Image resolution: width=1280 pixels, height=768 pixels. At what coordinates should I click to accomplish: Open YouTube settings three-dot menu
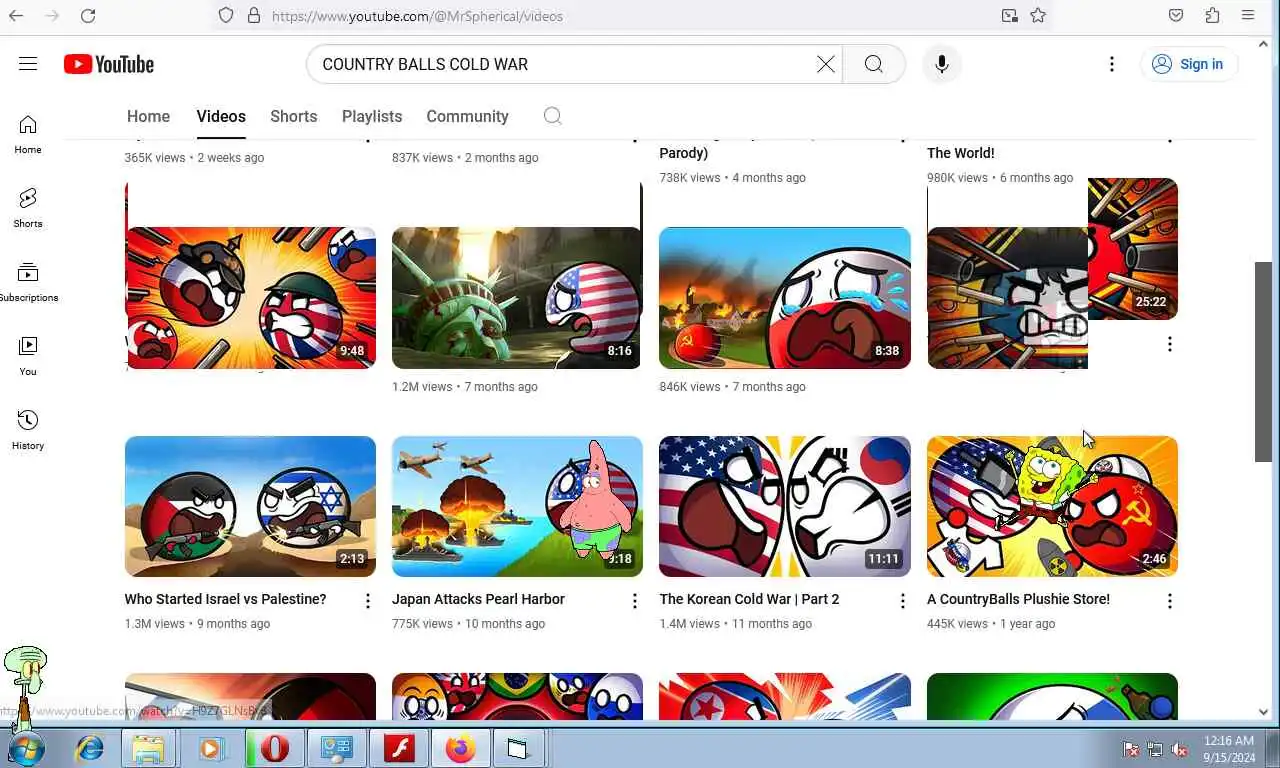point(1112,64)
